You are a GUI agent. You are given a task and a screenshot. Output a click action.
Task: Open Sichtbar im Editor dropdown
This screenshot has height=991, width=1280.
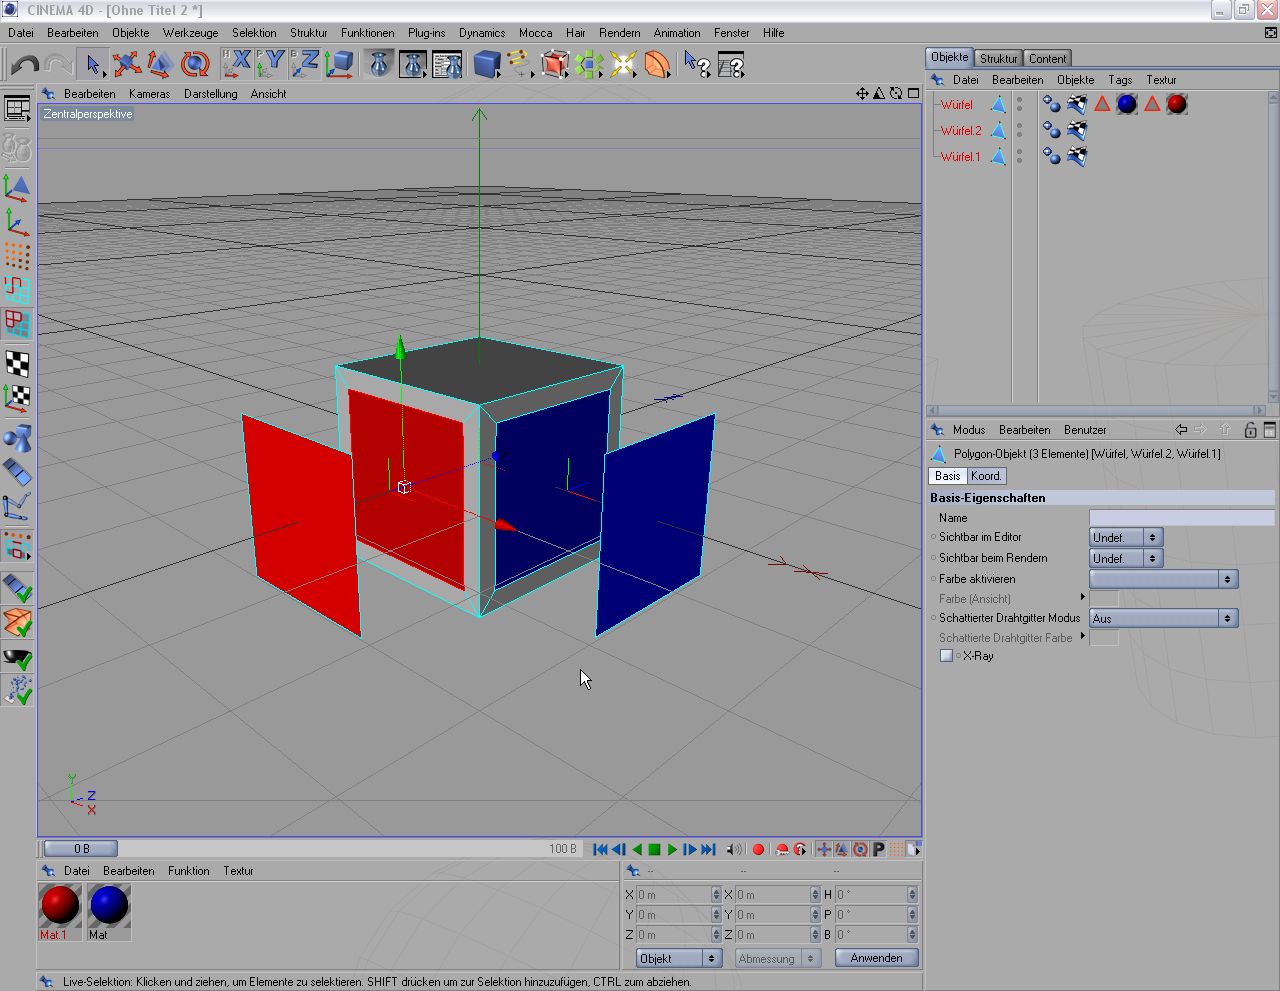pos(1125,538)
